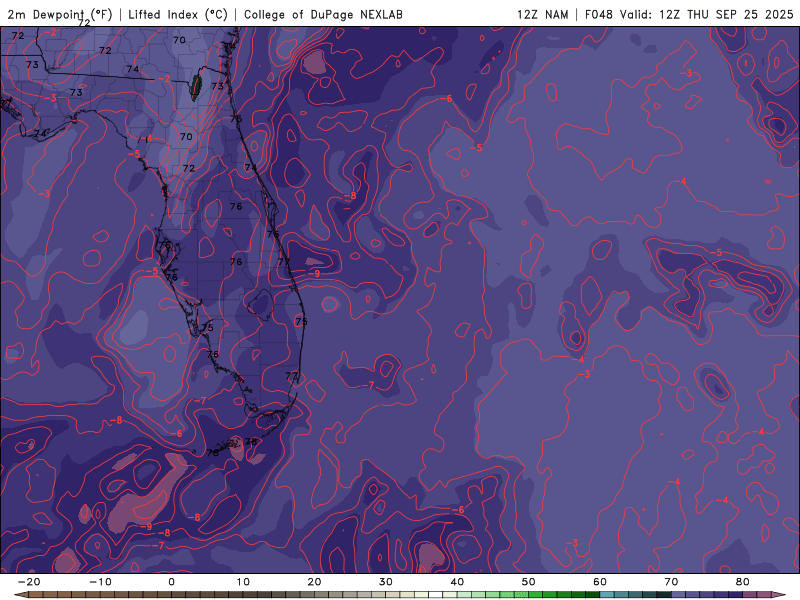Click the 10 label on the color scale

click(243, 582)
